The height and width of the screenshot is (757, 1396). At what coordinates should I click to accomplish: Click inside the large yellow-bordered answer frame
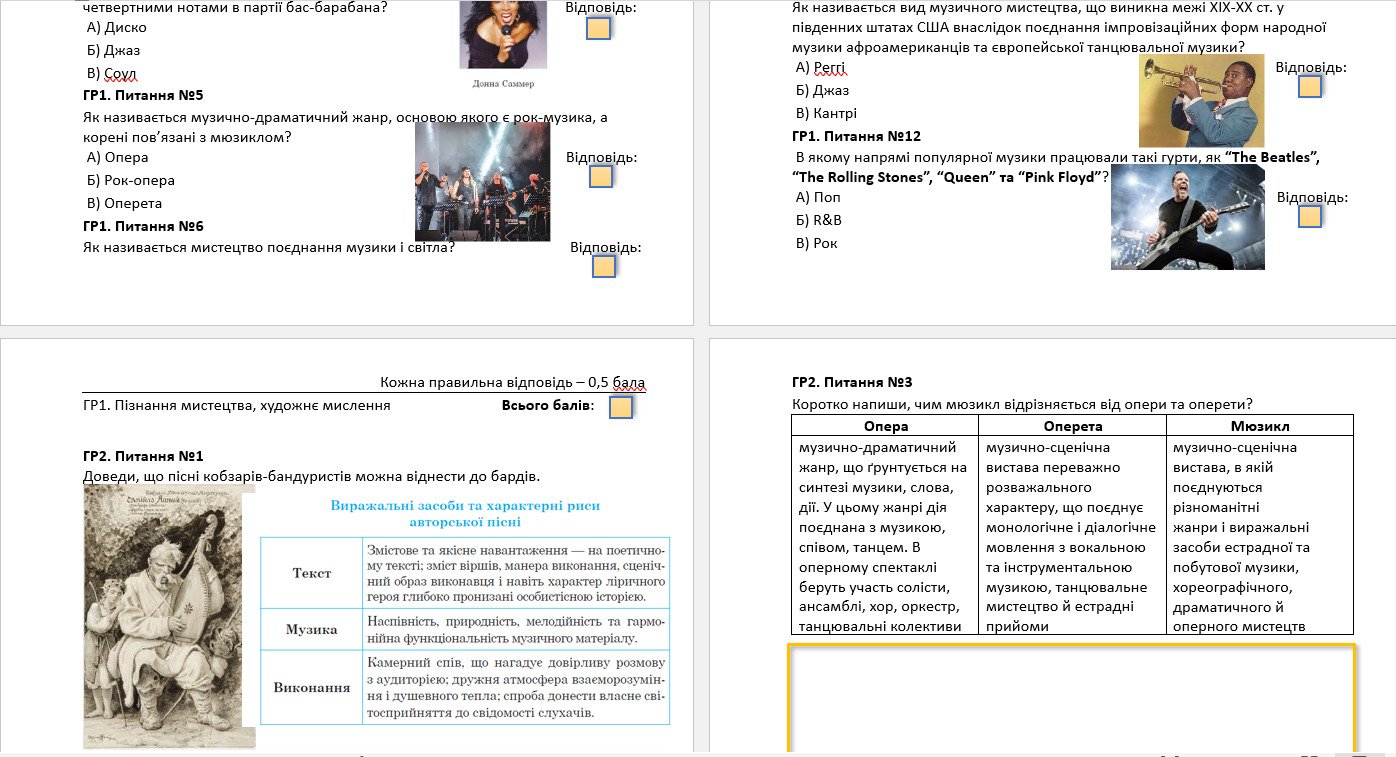click(1071, 699)
